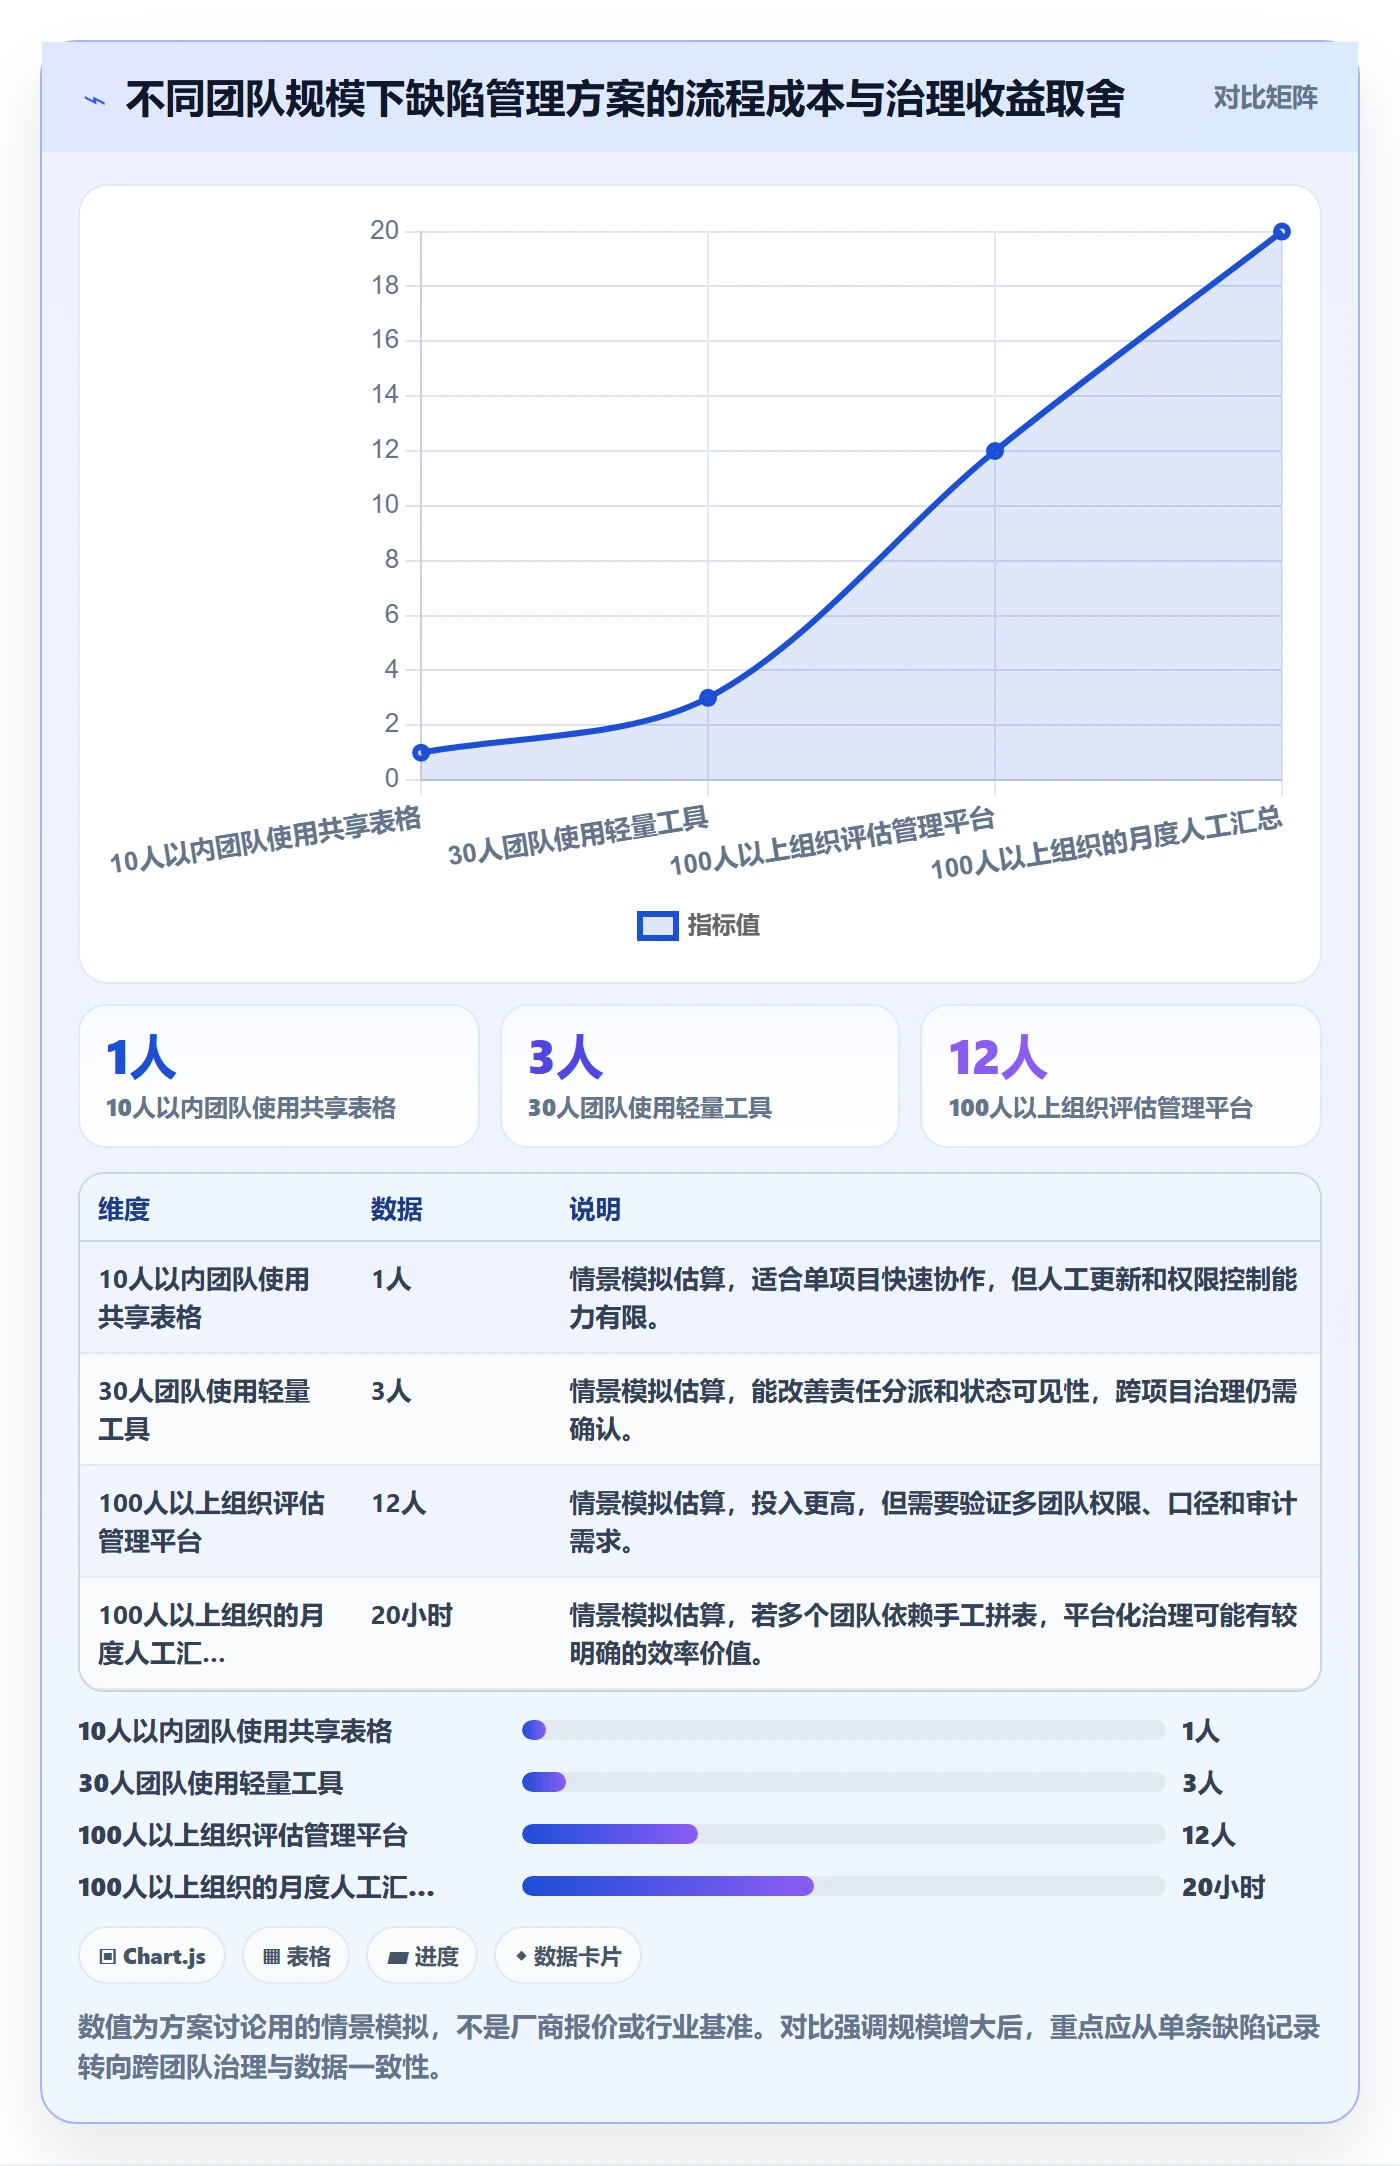Select chart data point at value 1
Viewport: 1400px width, 2166px height.
click(421, 752)
